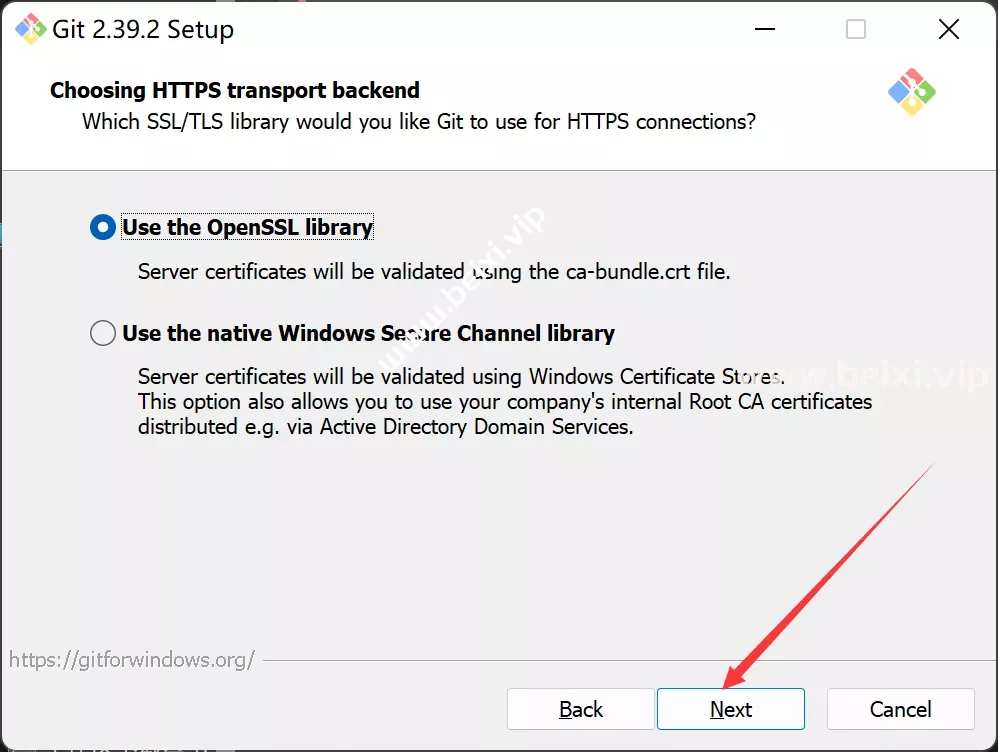Click the 'Use the OpenSSL library' label

tap(248, 227)
